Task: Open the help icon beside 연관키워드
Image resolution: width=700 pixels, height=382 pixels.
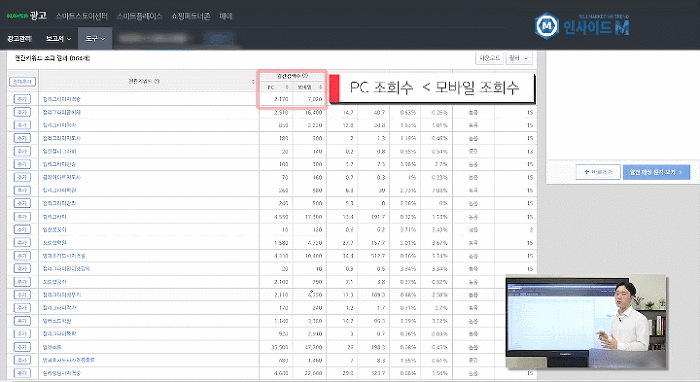Action: [x=157, y=82]
